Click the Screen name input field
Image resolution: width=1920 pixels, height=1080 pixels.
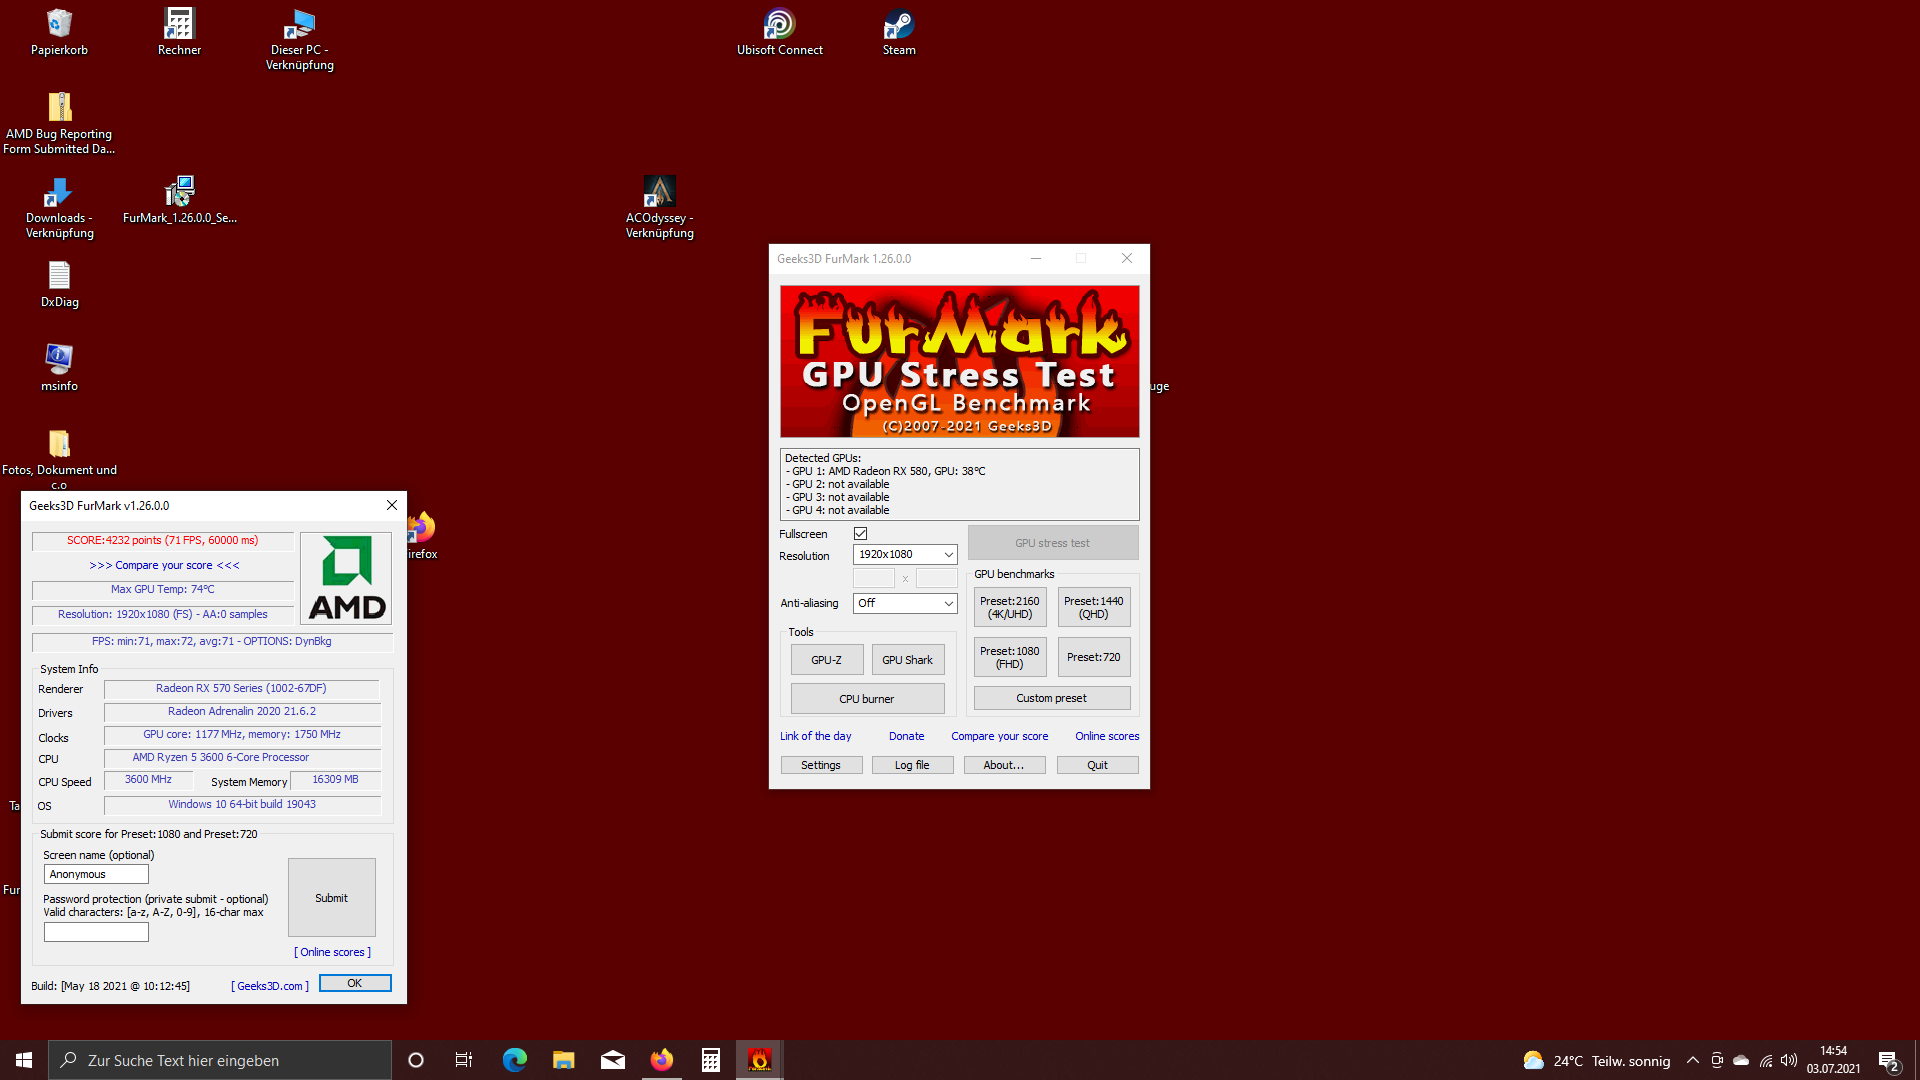tap(96, 874)
